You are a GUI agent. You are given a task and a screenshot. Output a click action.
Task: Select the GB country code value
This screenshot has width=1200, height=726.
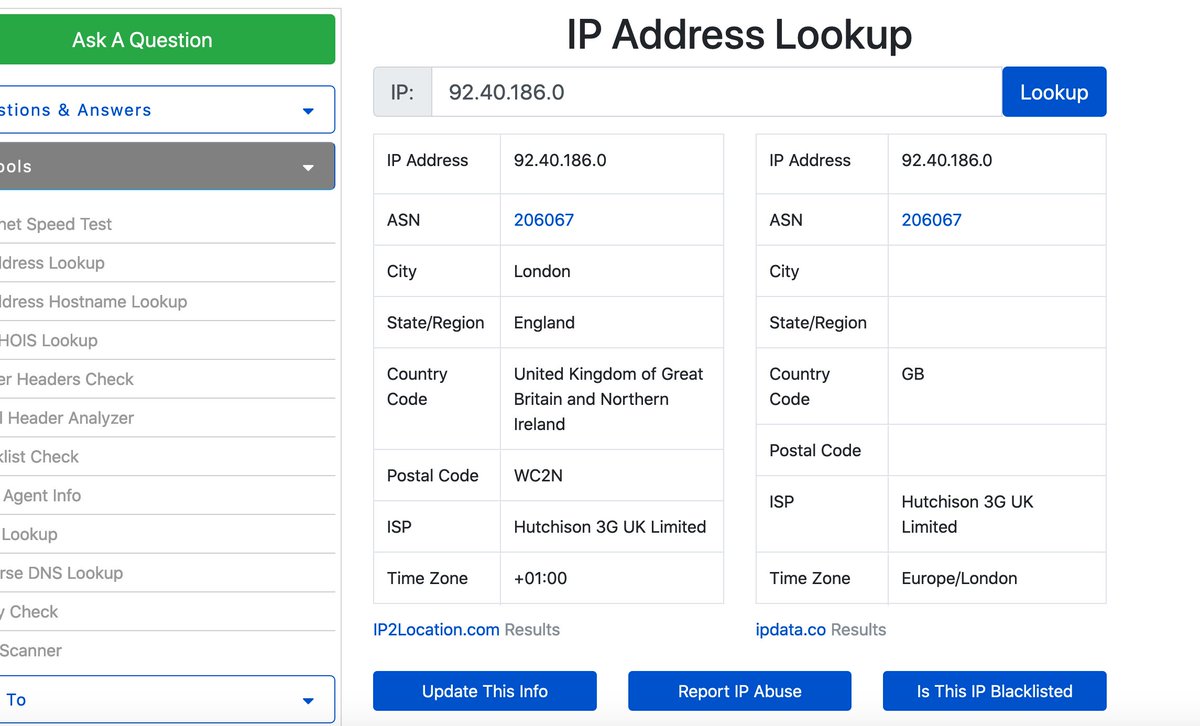(913, 374)
